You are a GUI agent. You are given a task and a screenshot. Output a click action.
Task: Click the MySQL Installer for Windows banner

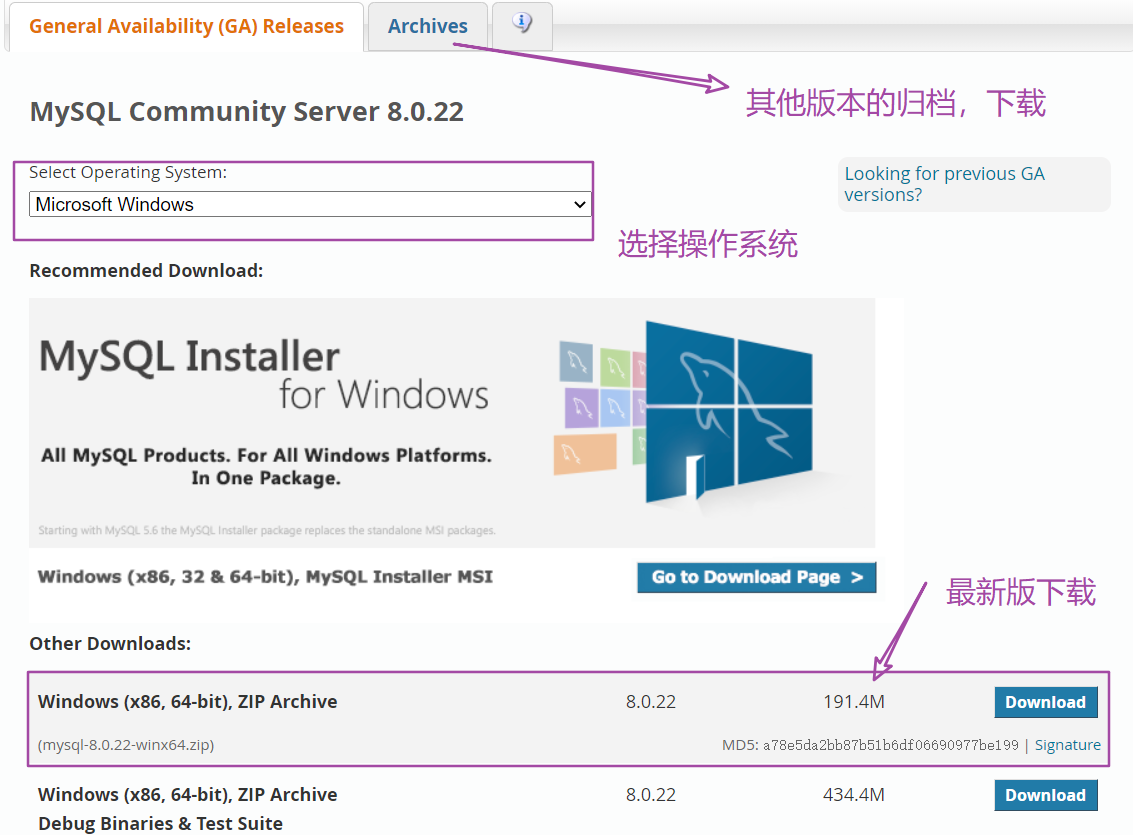452,423
